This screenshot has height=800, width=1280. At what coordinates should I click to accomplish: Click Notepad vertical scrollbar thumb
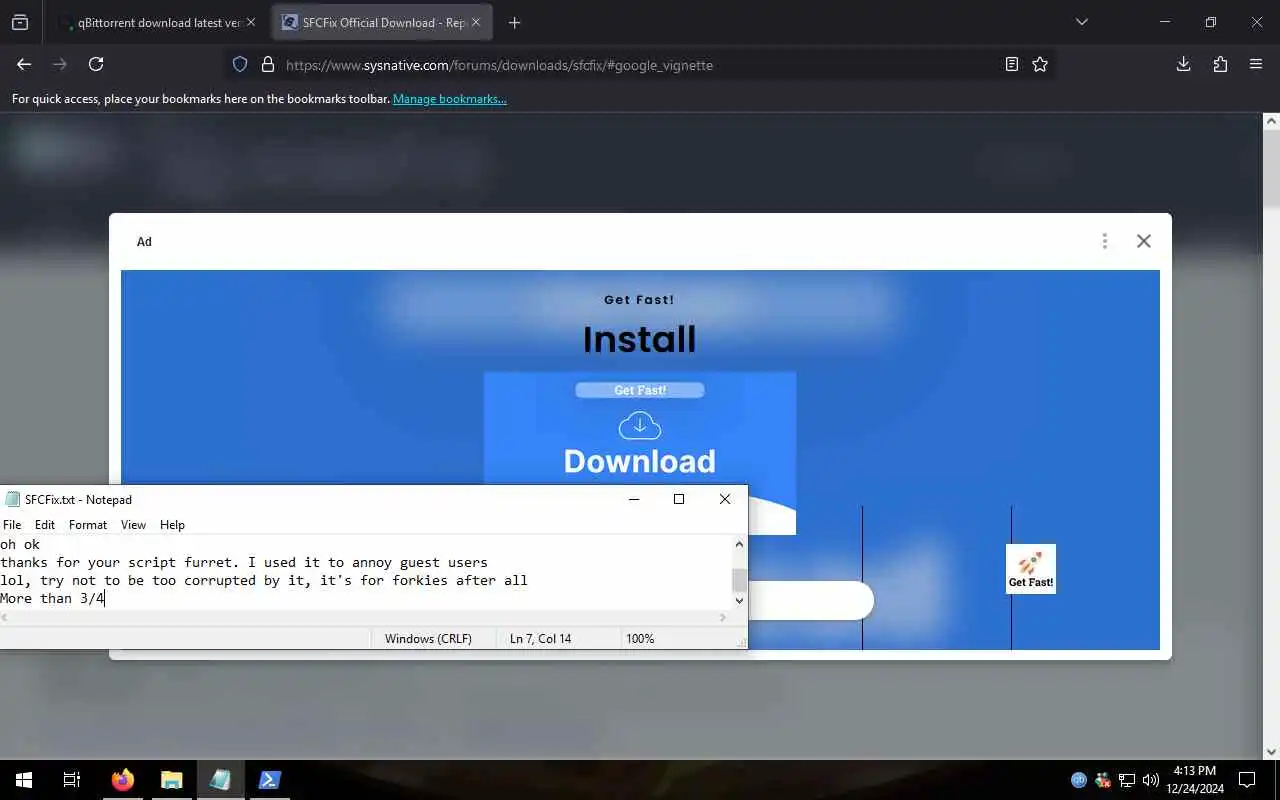(x=739, y=580)
